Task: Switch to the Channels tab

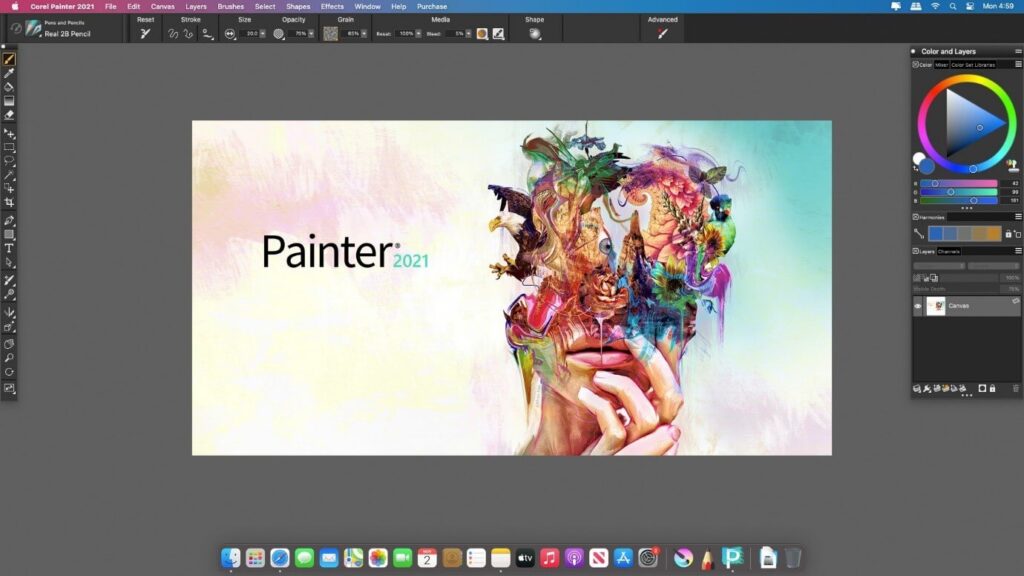Action: pos(949,251)
